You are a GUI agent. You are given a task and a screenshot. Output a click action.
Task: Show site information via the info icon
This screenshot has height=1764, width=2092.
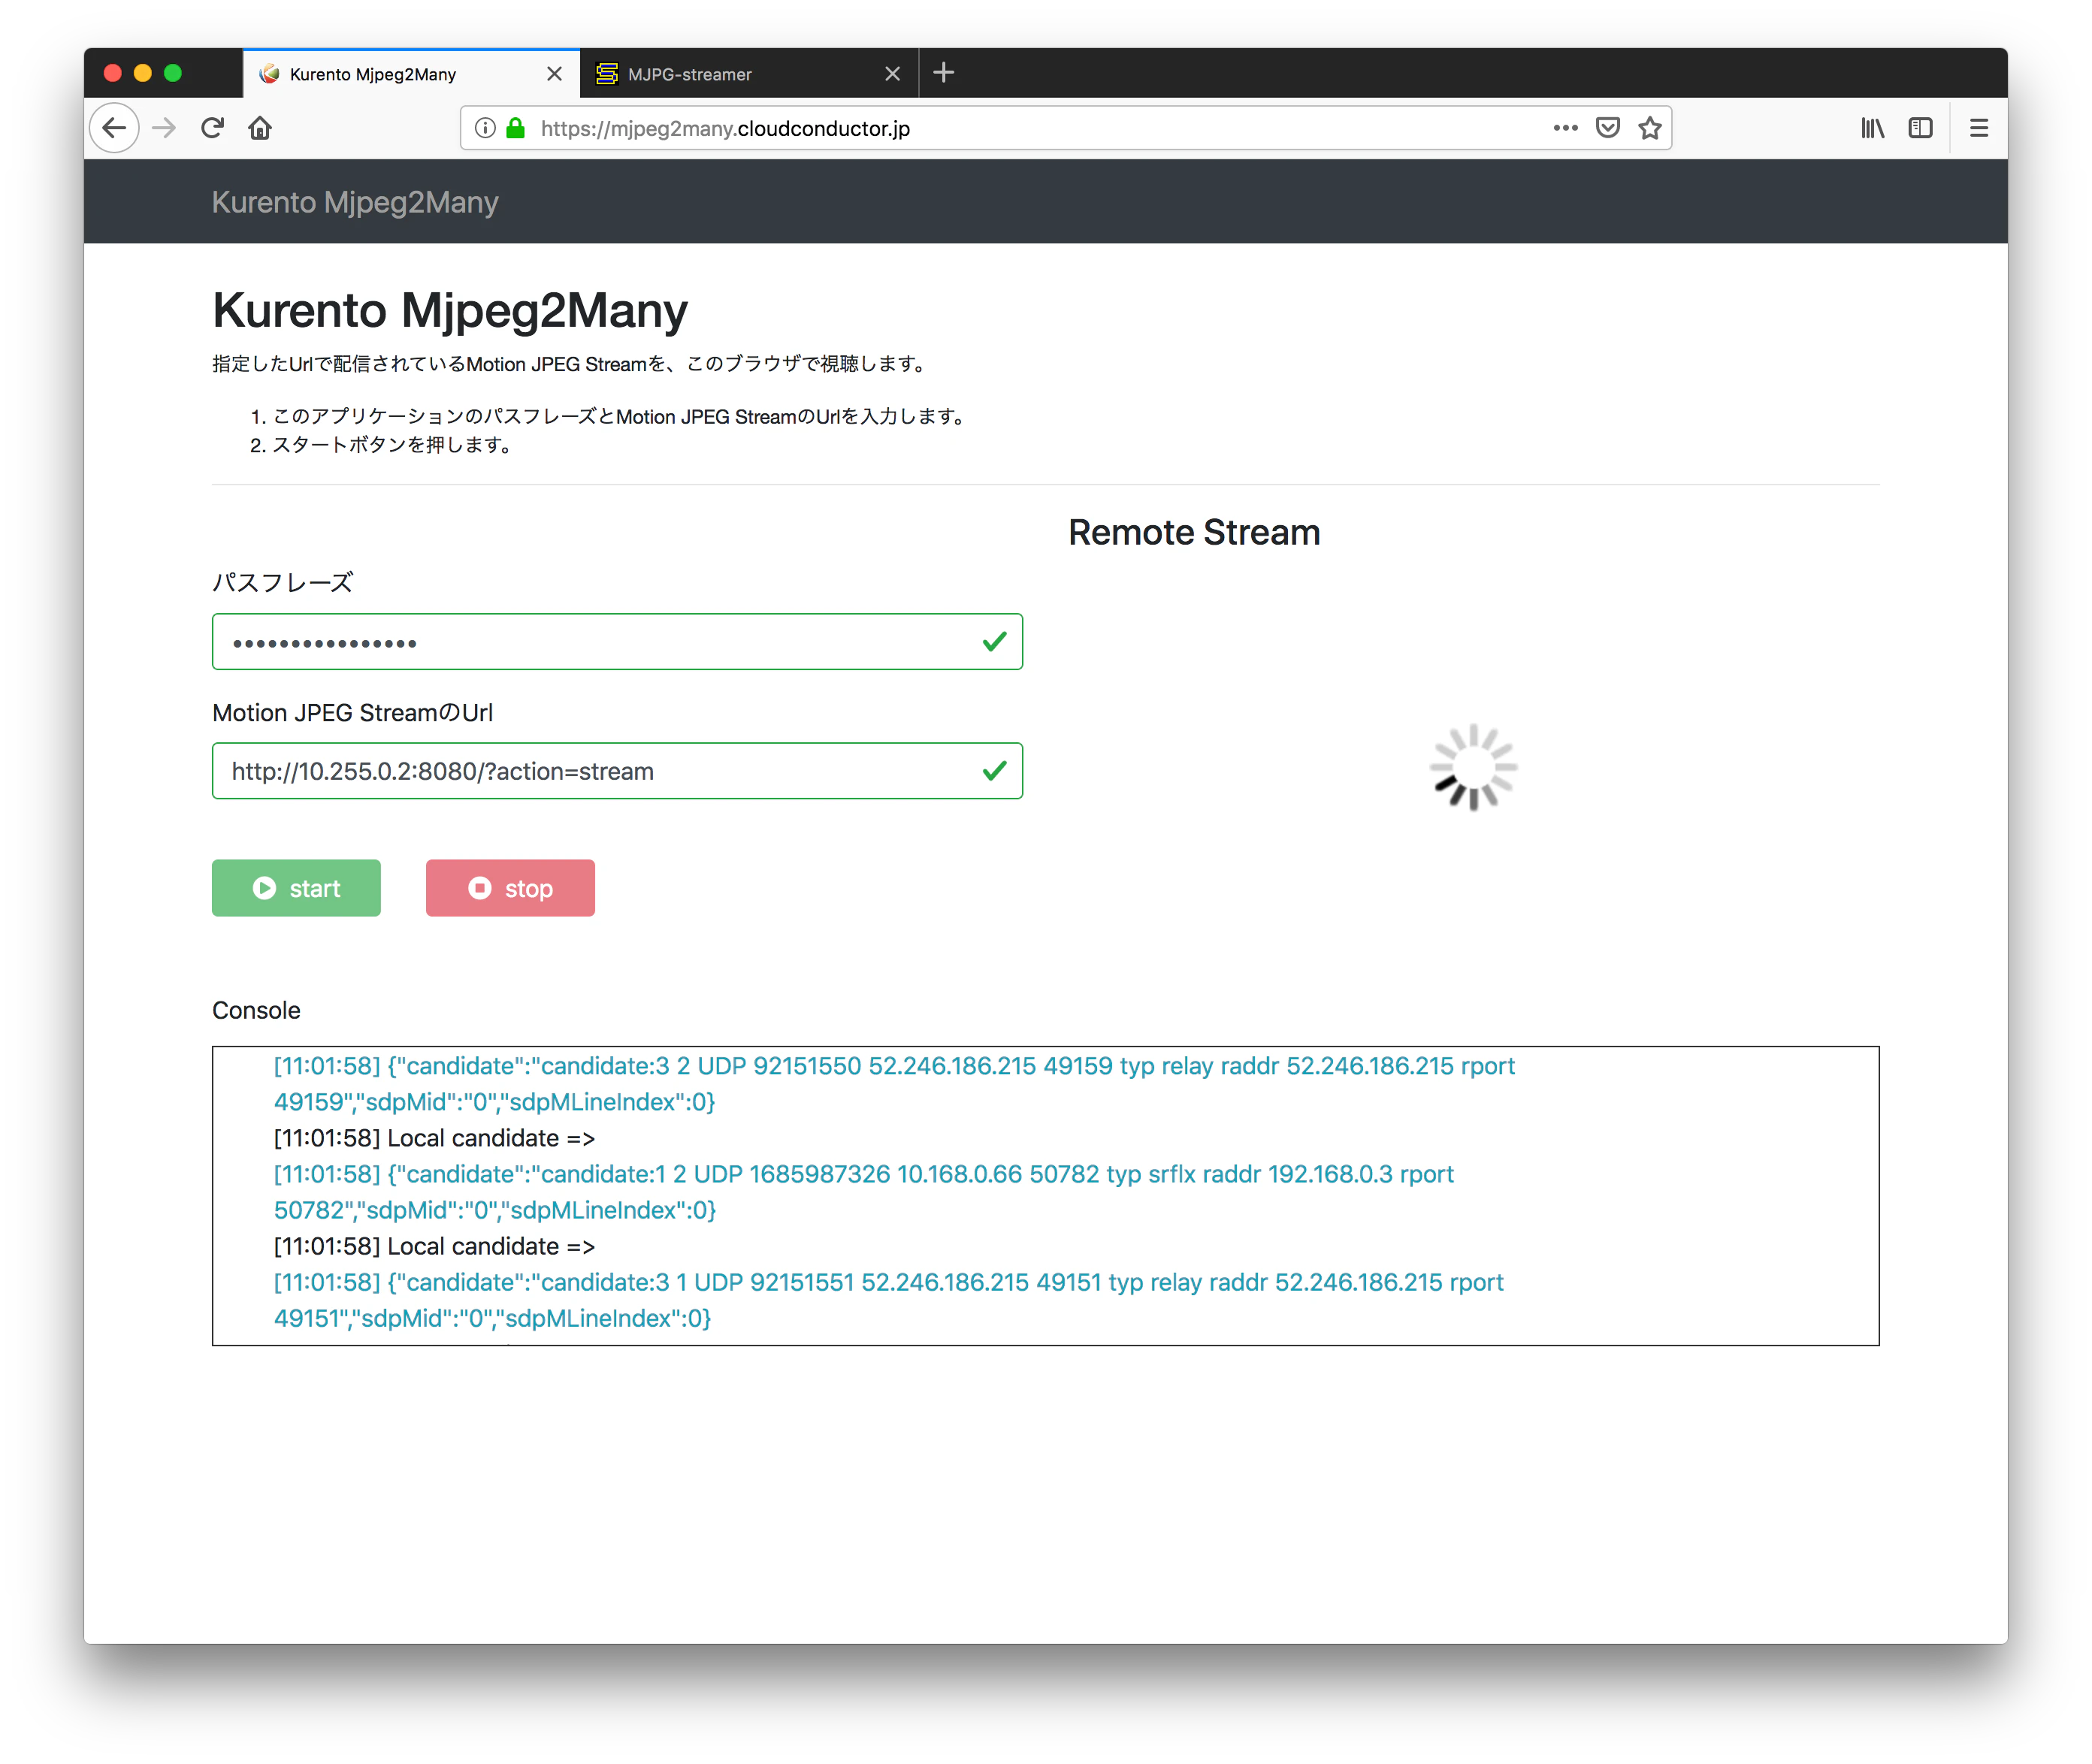(485, 128)
